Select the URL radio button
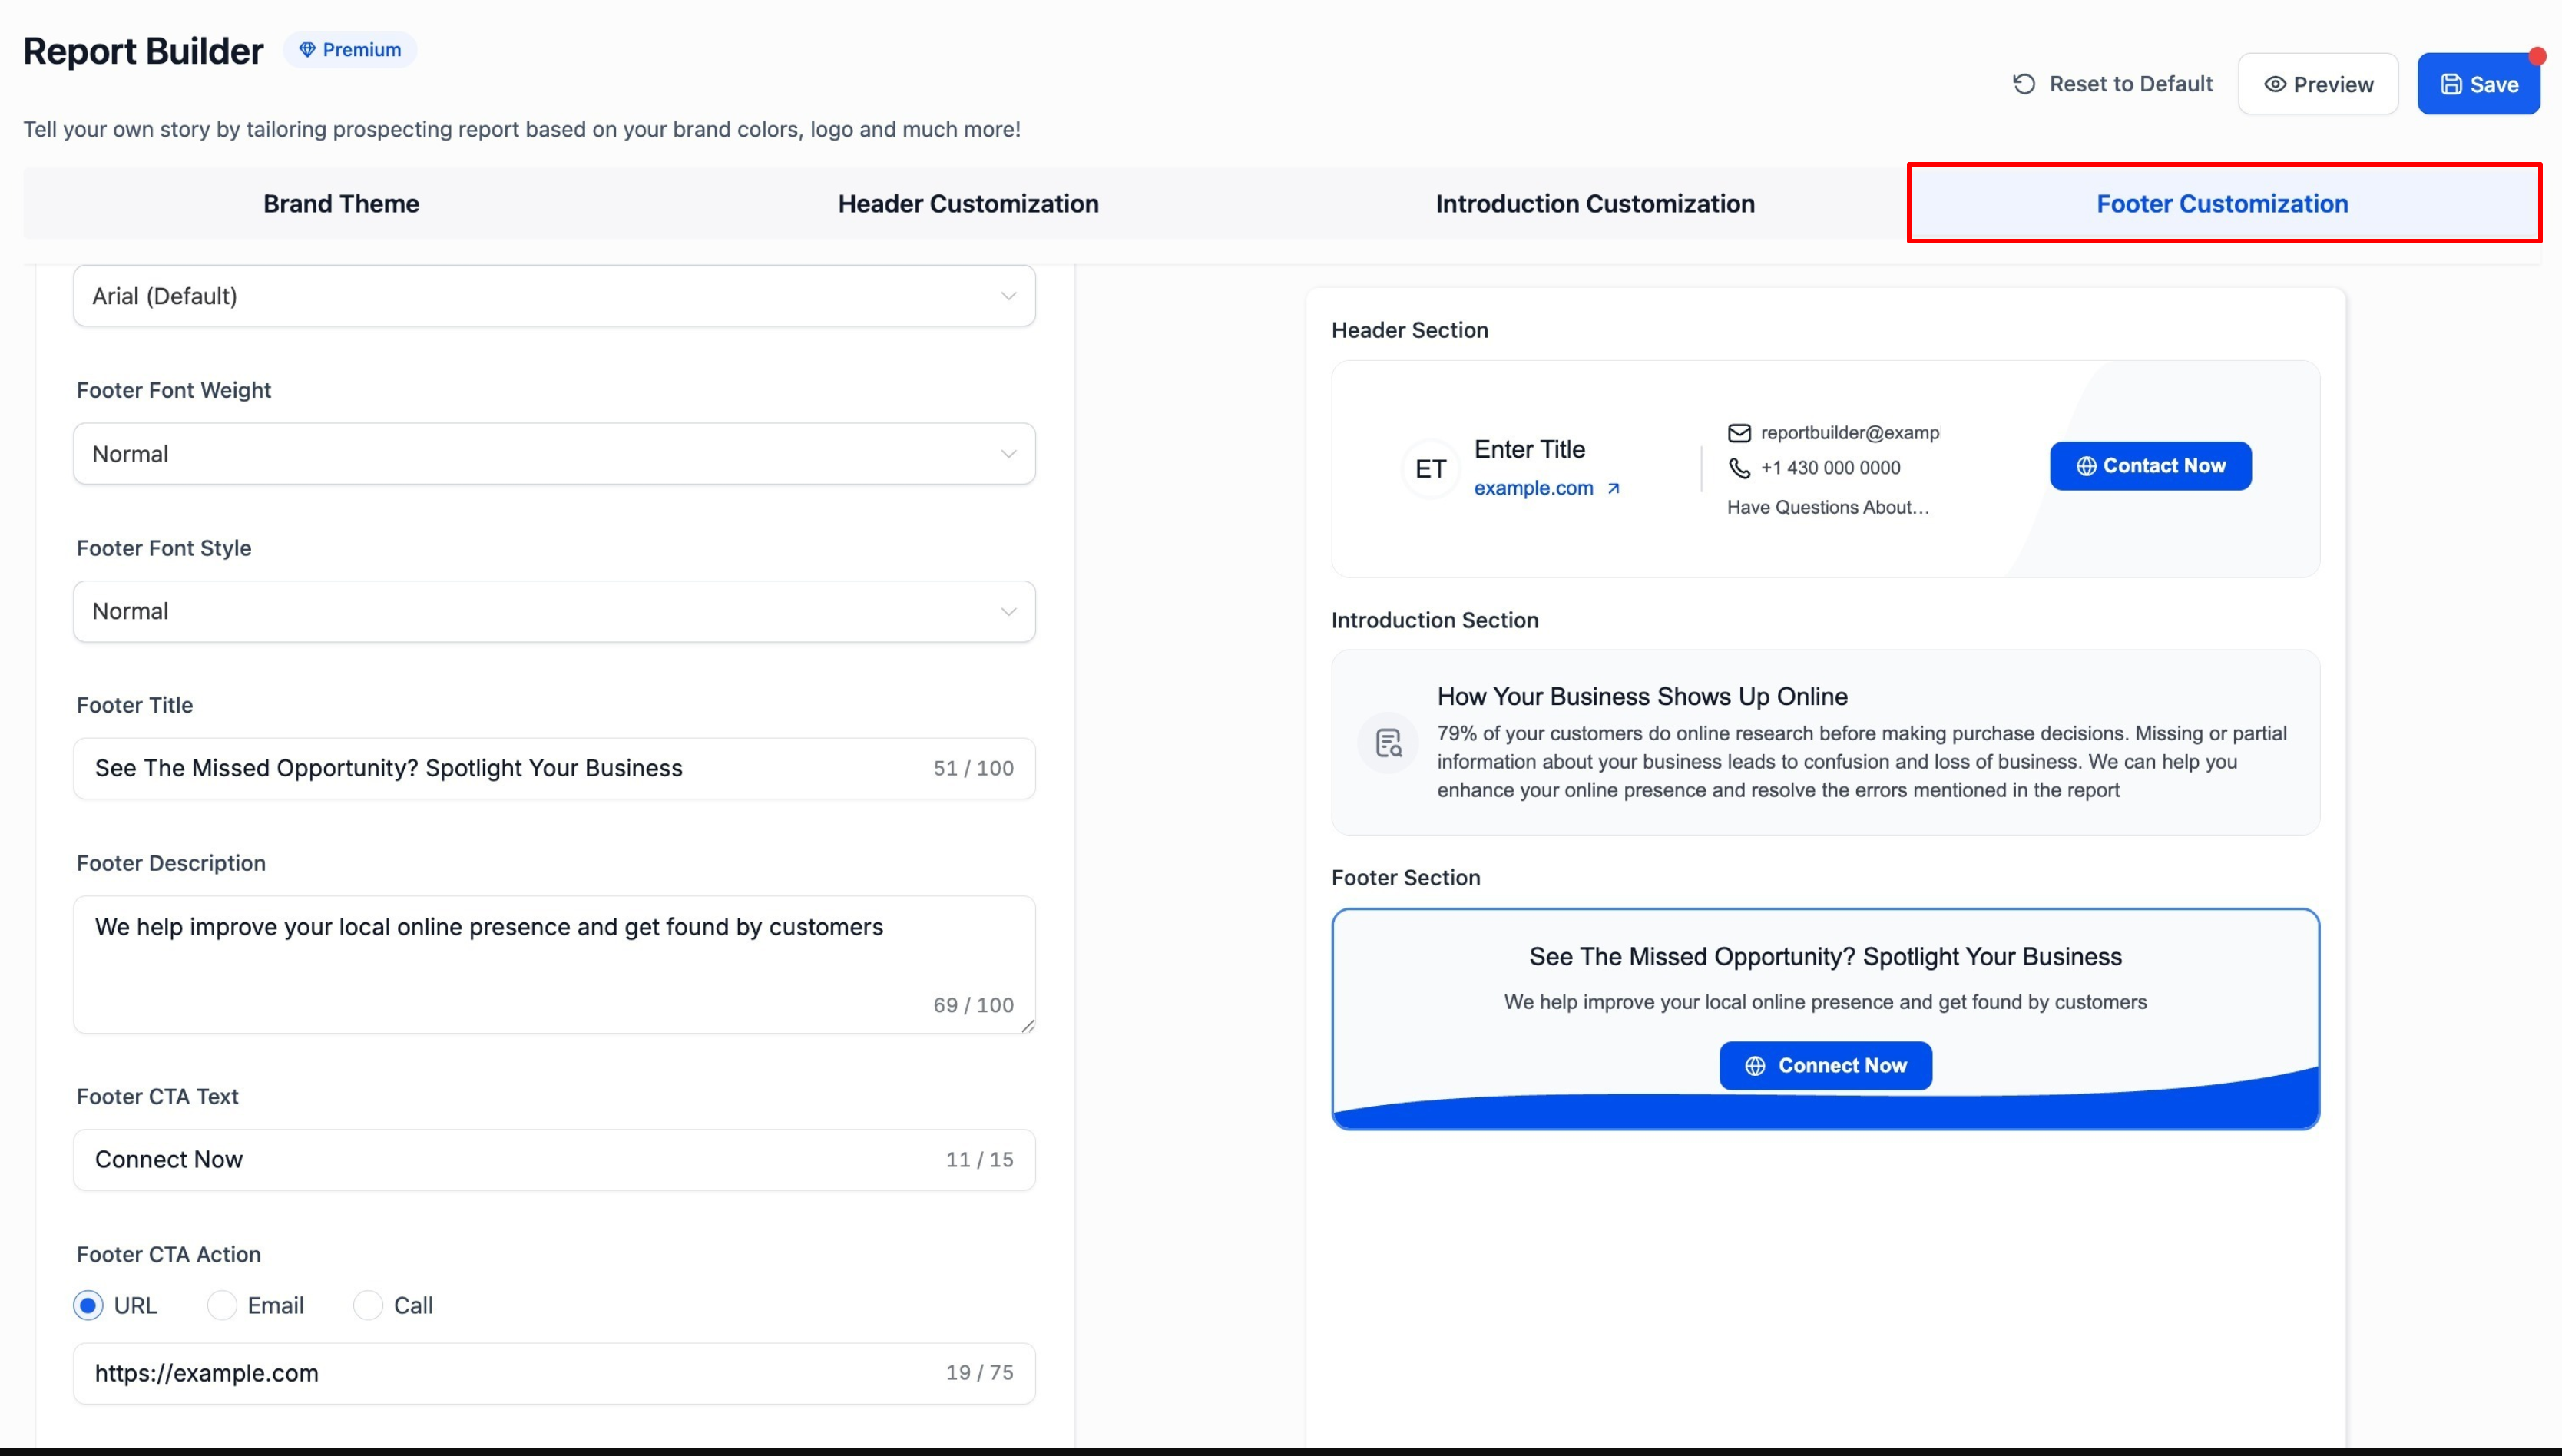This screenshot has height=1456, width=2562. tap(88, 1305)
